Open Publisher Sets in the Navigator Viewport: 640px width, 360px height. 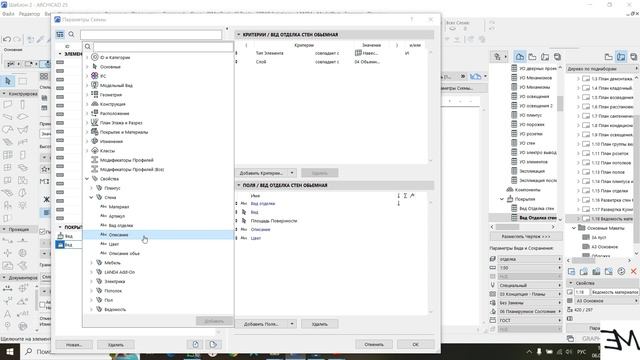[x=557, y=57]
